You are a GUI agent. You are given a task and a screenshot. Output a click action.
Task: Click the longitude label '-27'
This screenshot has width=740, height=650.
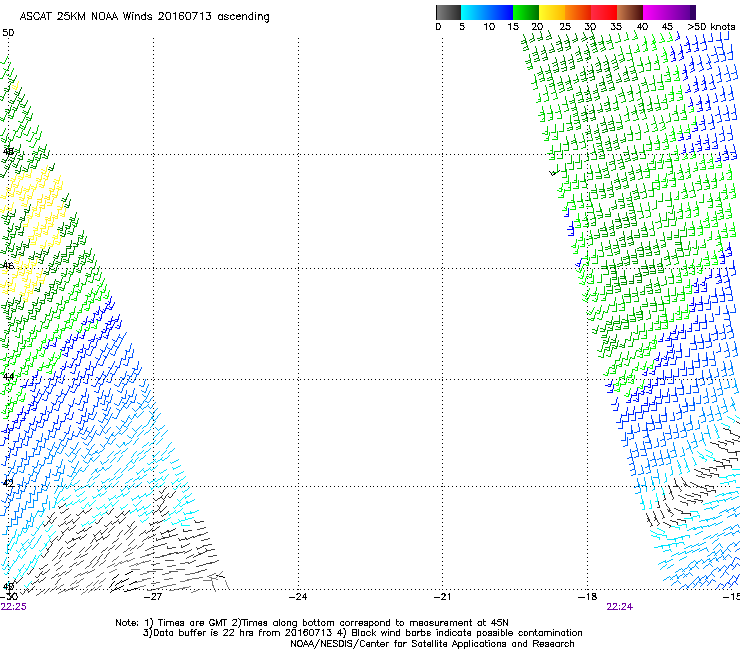pos(153,597)
